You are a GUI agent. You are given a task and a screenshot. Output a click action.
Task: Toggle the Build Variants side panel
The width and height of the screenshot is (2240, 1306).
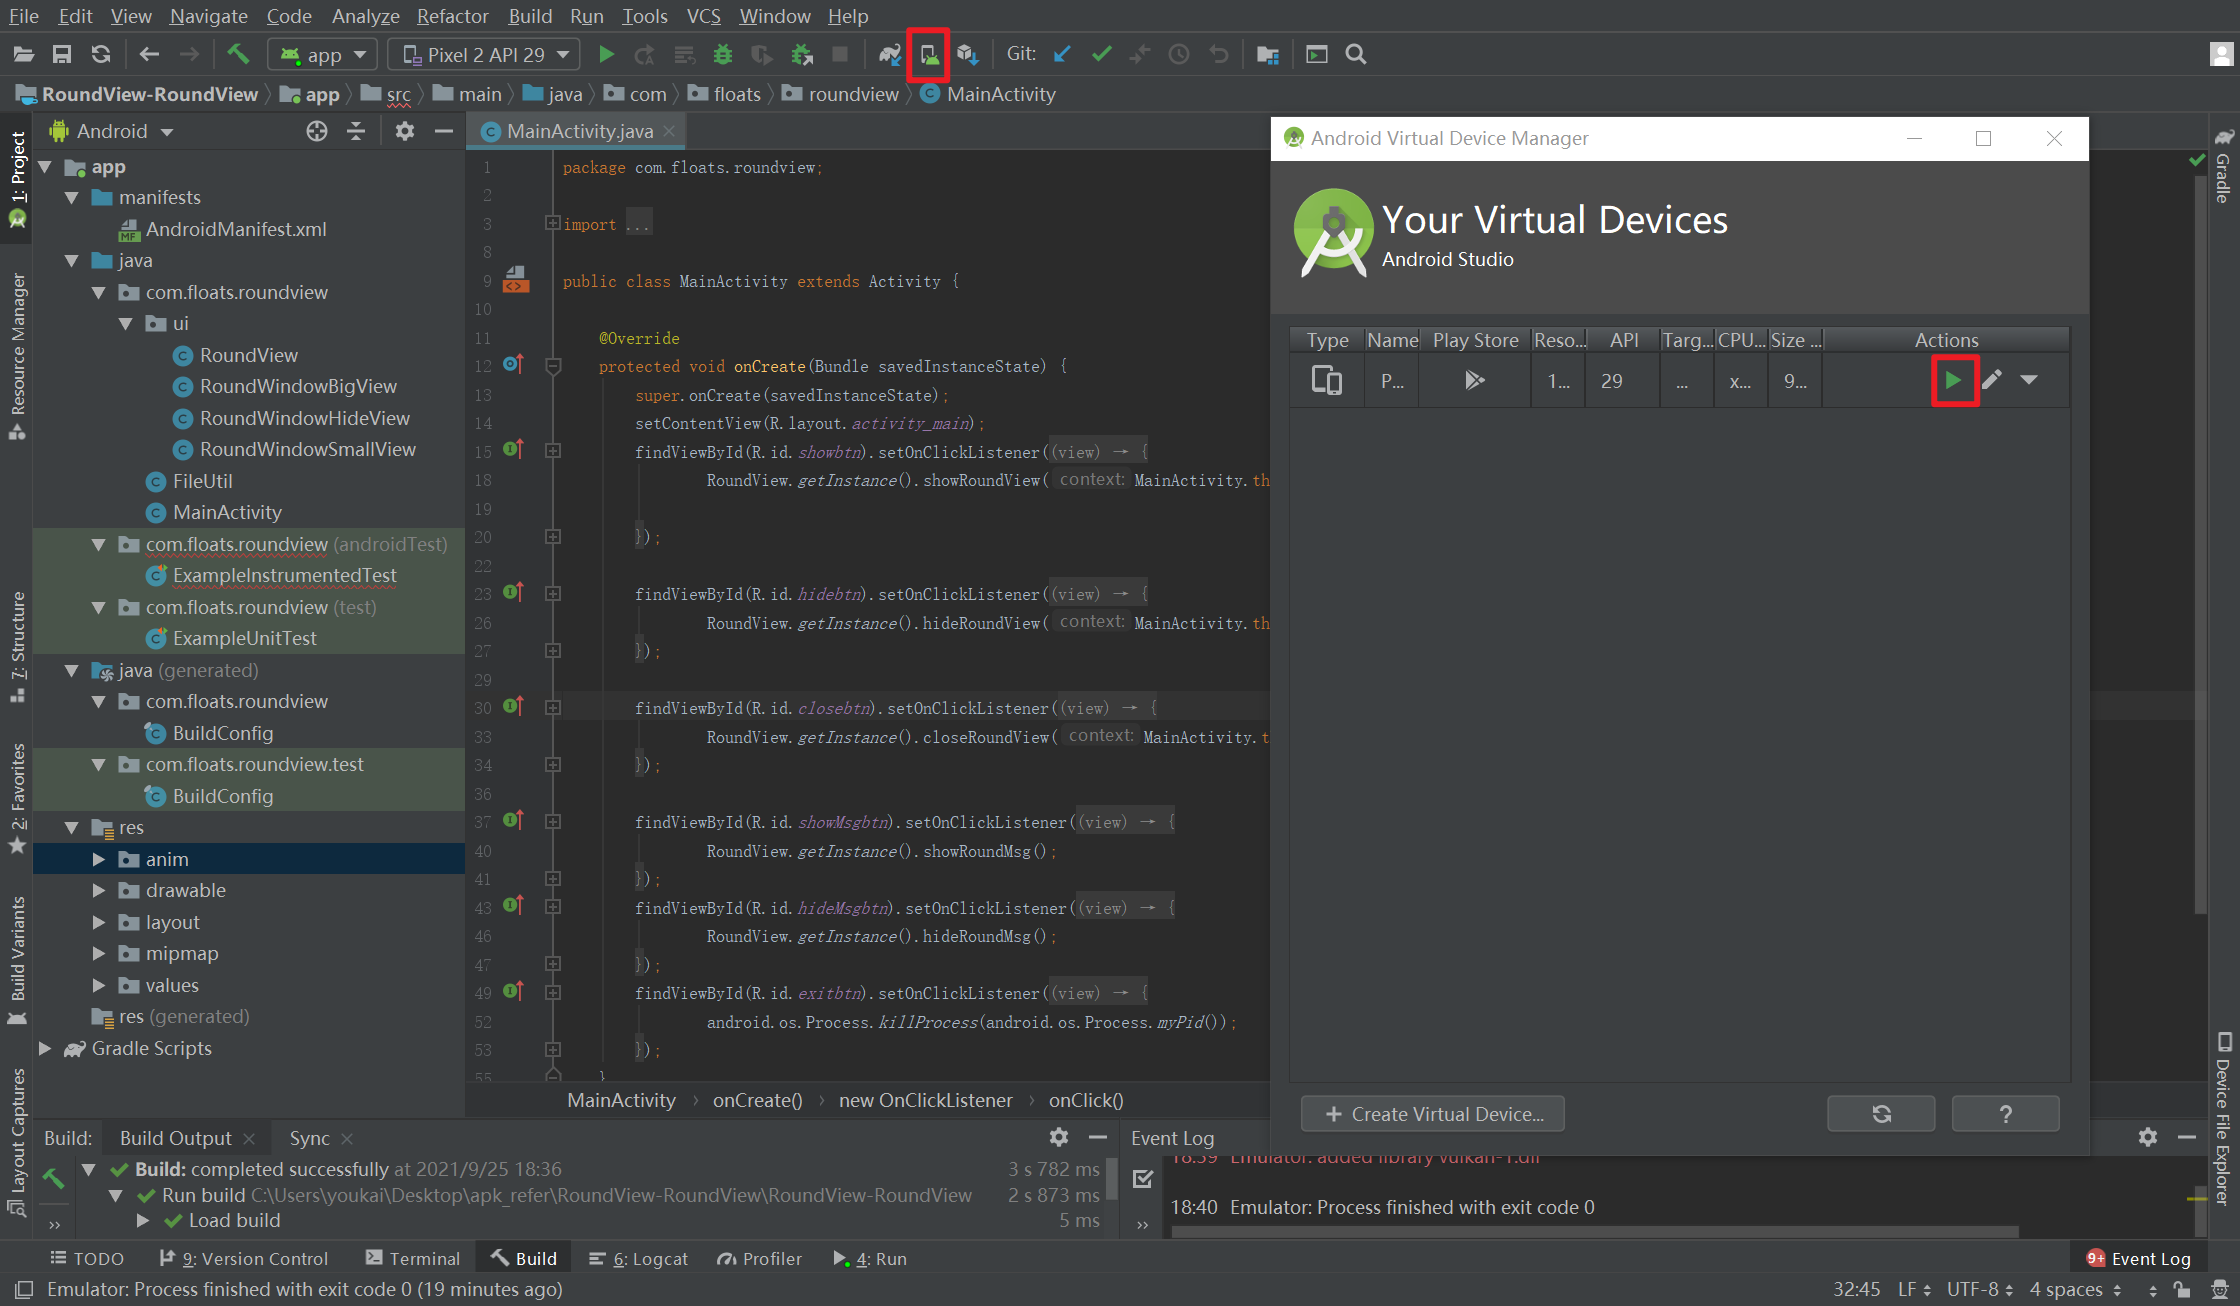(17, 955)
